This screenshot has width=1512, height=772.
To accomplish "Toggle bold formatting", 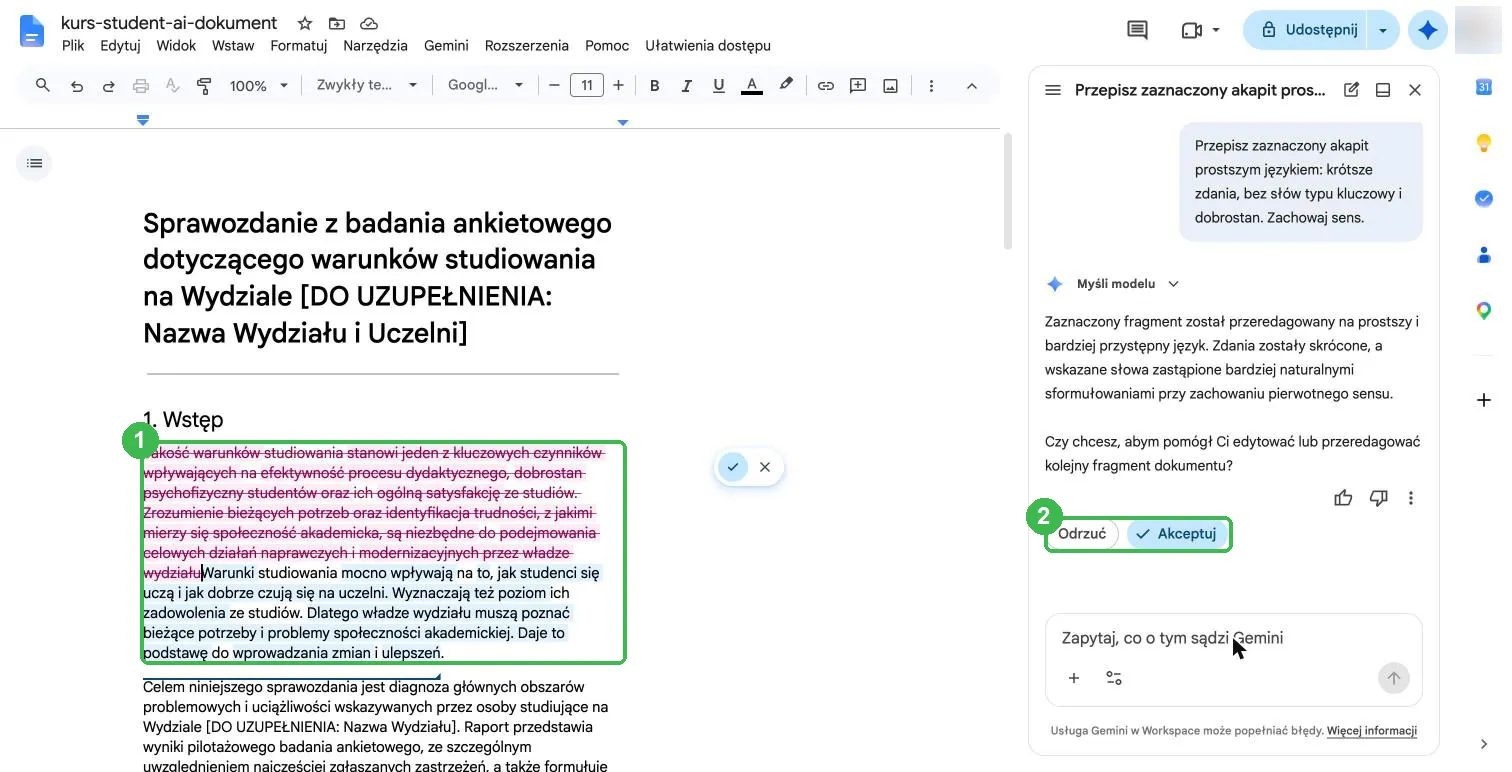I will coord(655,86).
